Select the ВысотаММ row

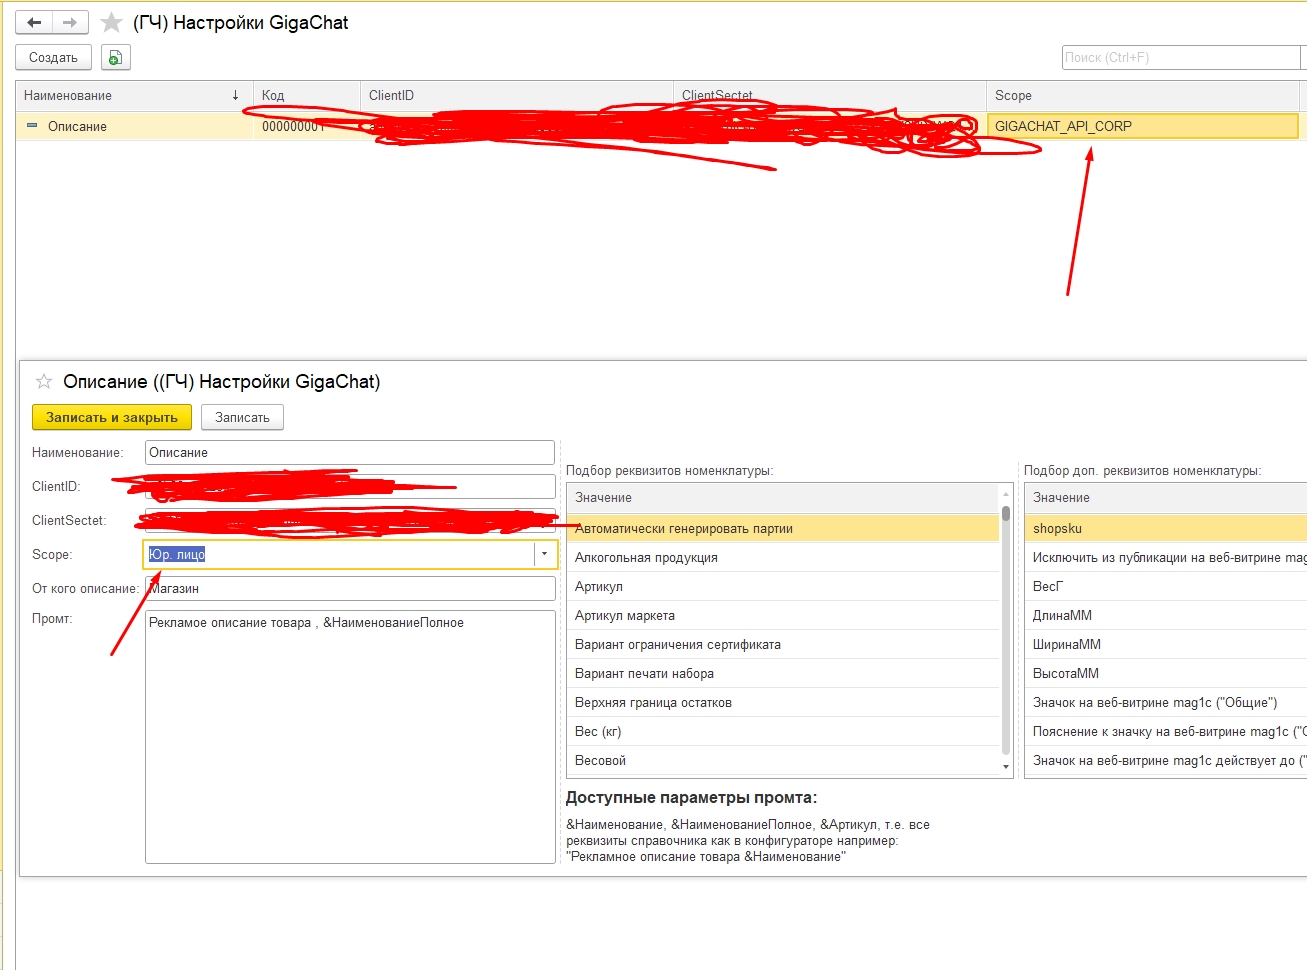pyautogui.click(x=1166, y=673)
